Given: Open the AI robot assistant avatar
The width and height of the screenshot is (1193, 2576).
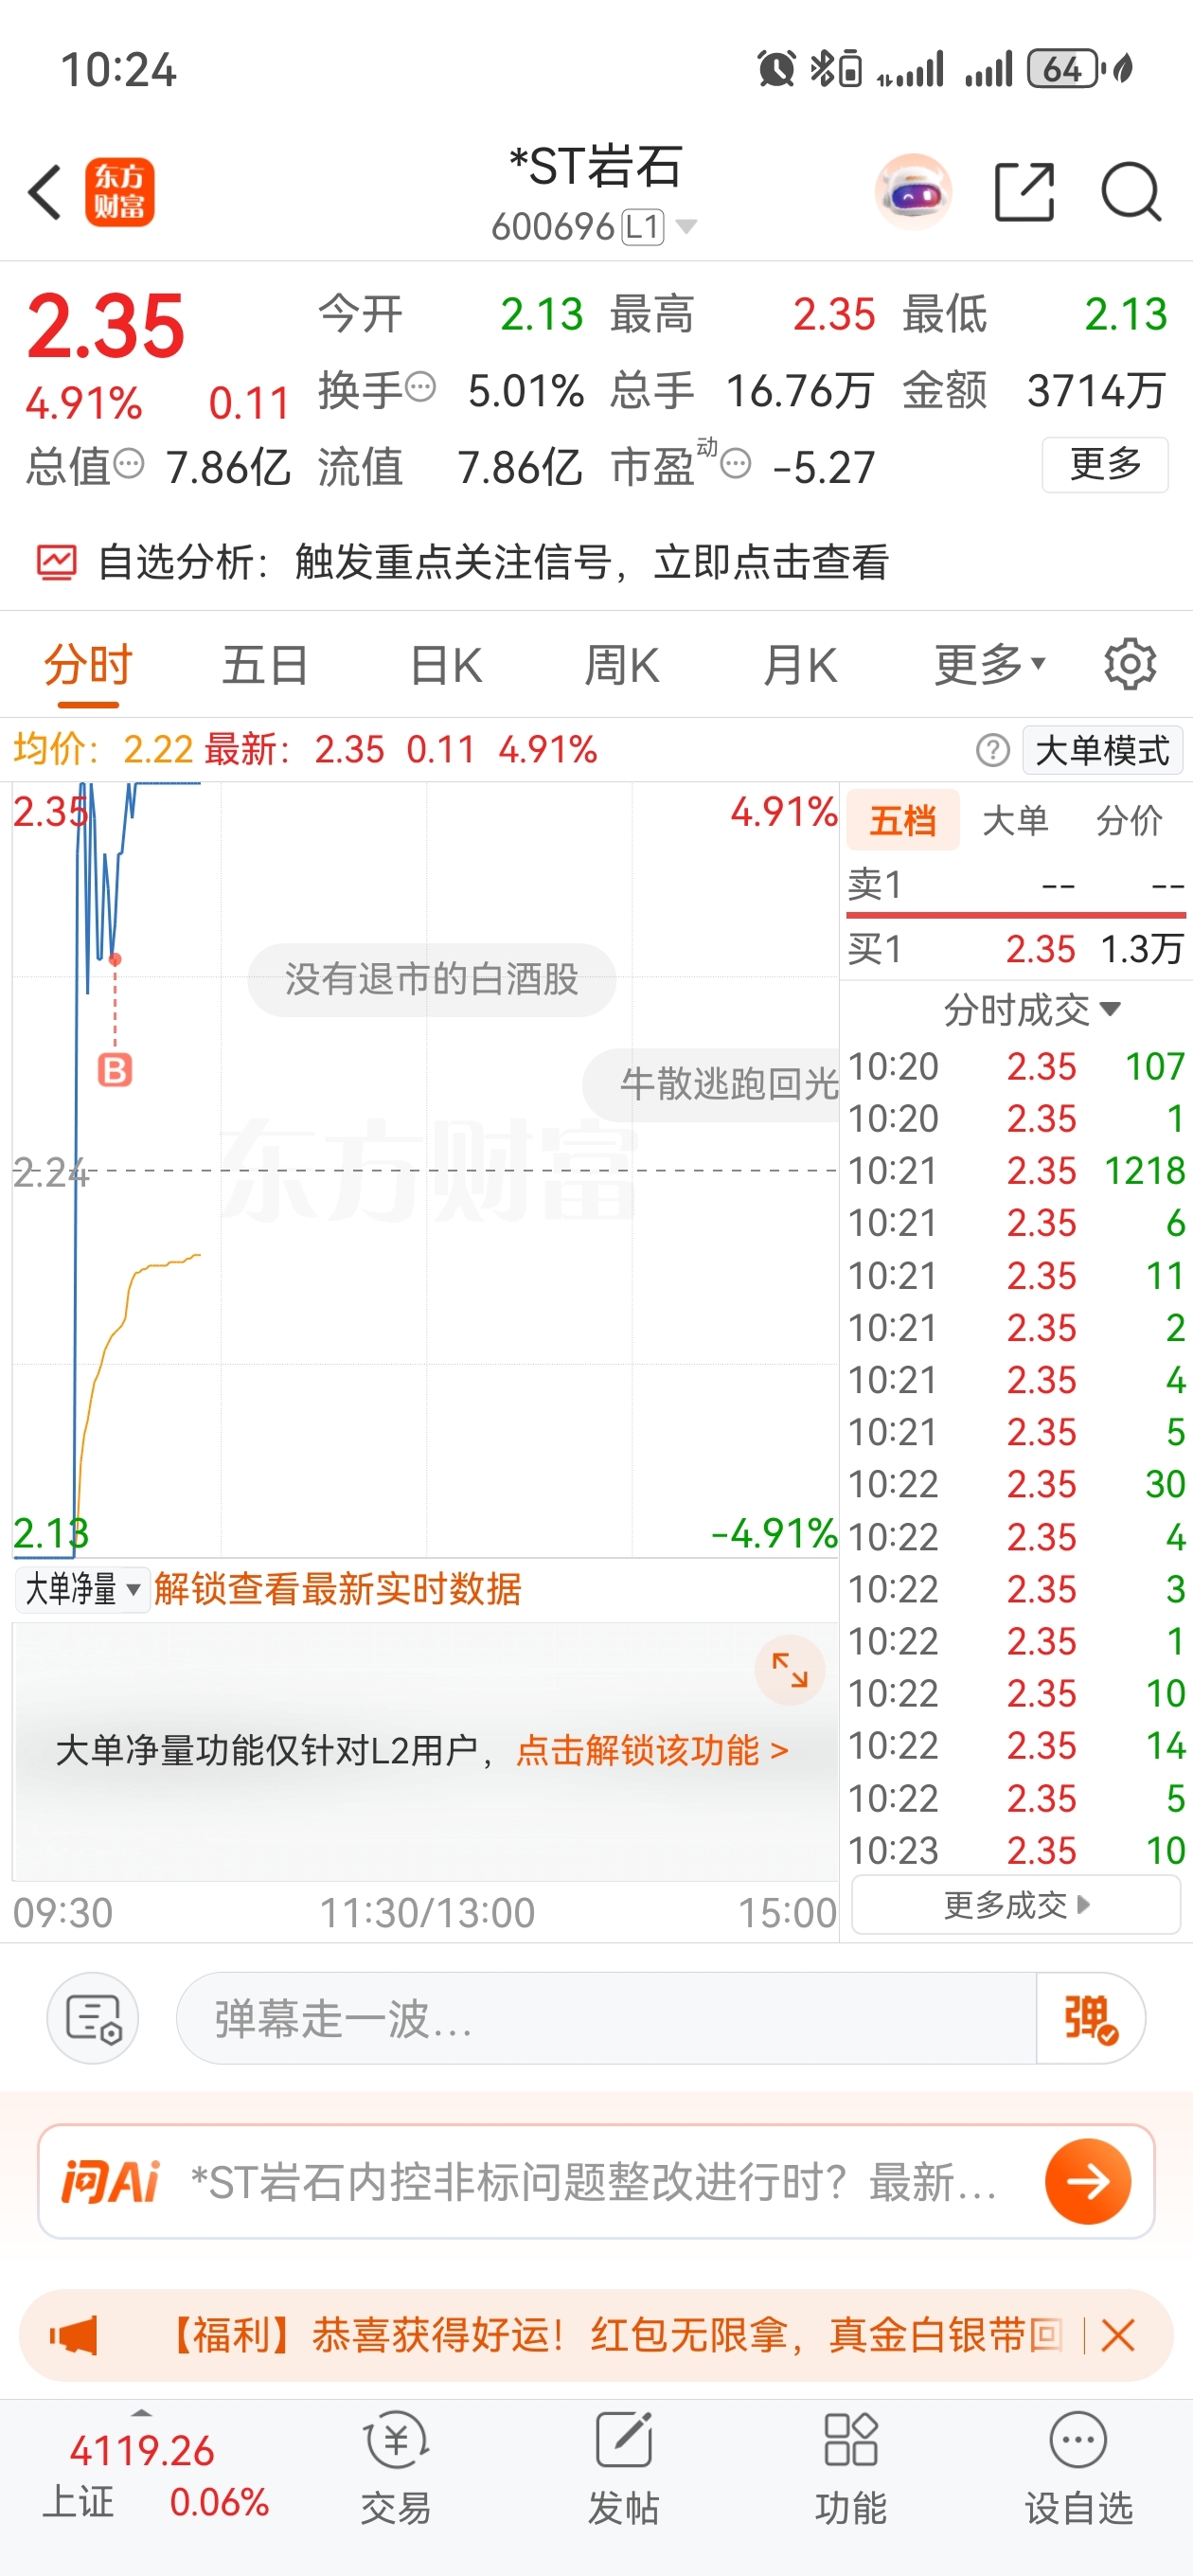Looking at the screenshot, I should point(912,192).
